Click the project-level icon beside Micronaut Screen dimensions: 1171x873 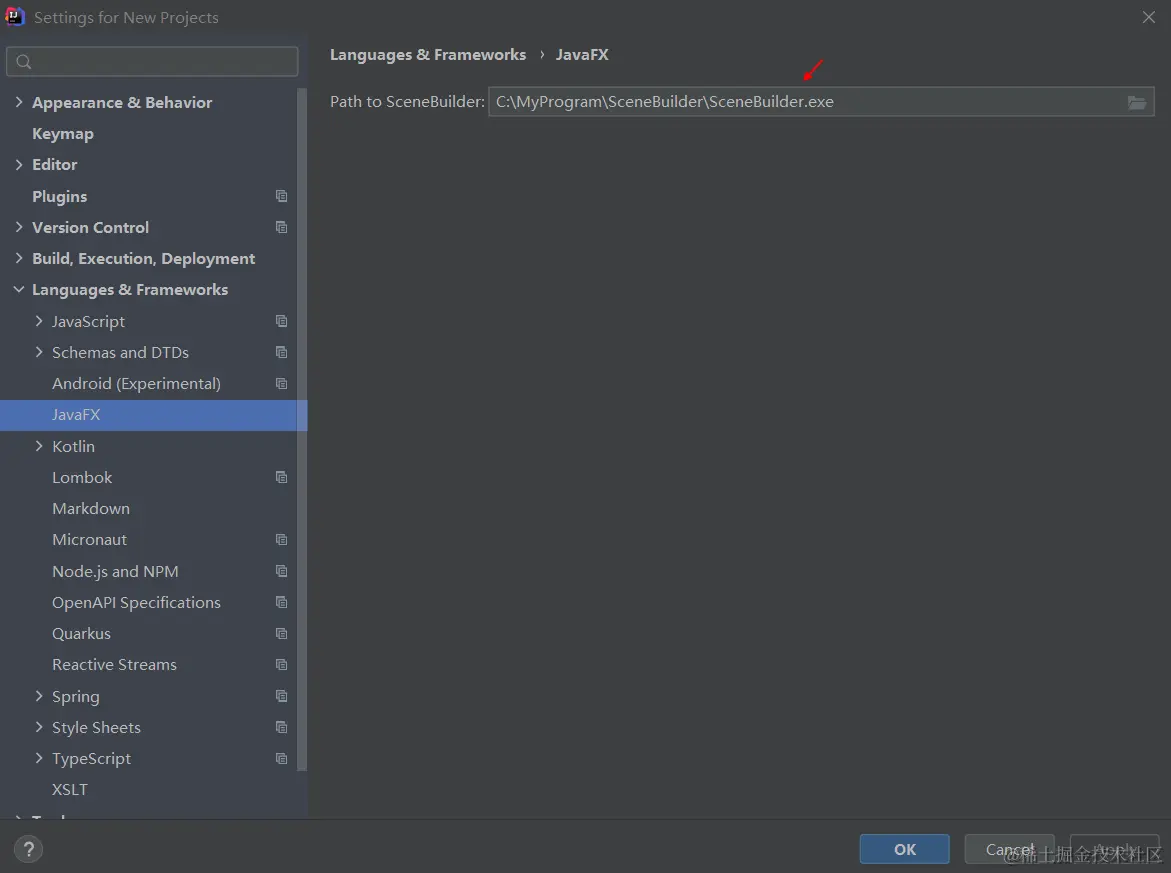pos(282,539)
